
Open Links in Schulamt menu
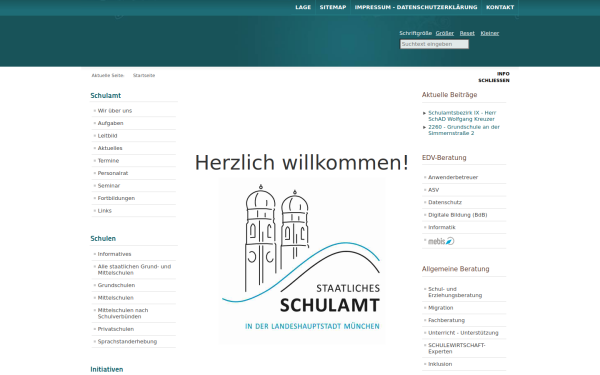click(x=104, y=211)
